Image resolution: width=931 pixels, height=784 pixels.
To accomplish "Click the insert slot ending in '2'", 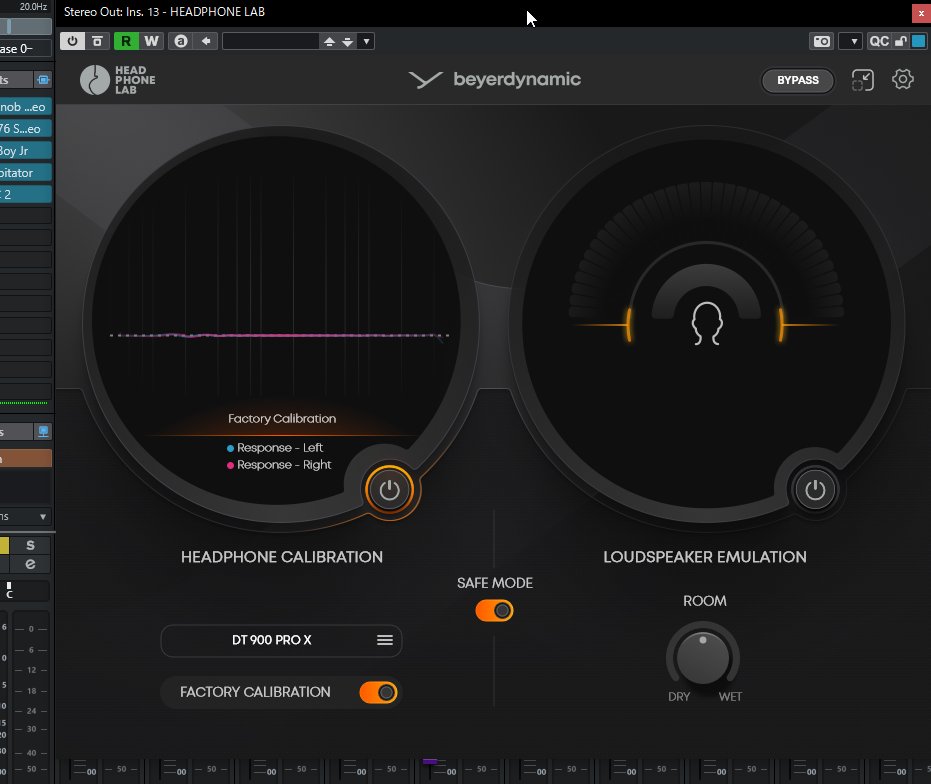I will [x=26, y=194].
